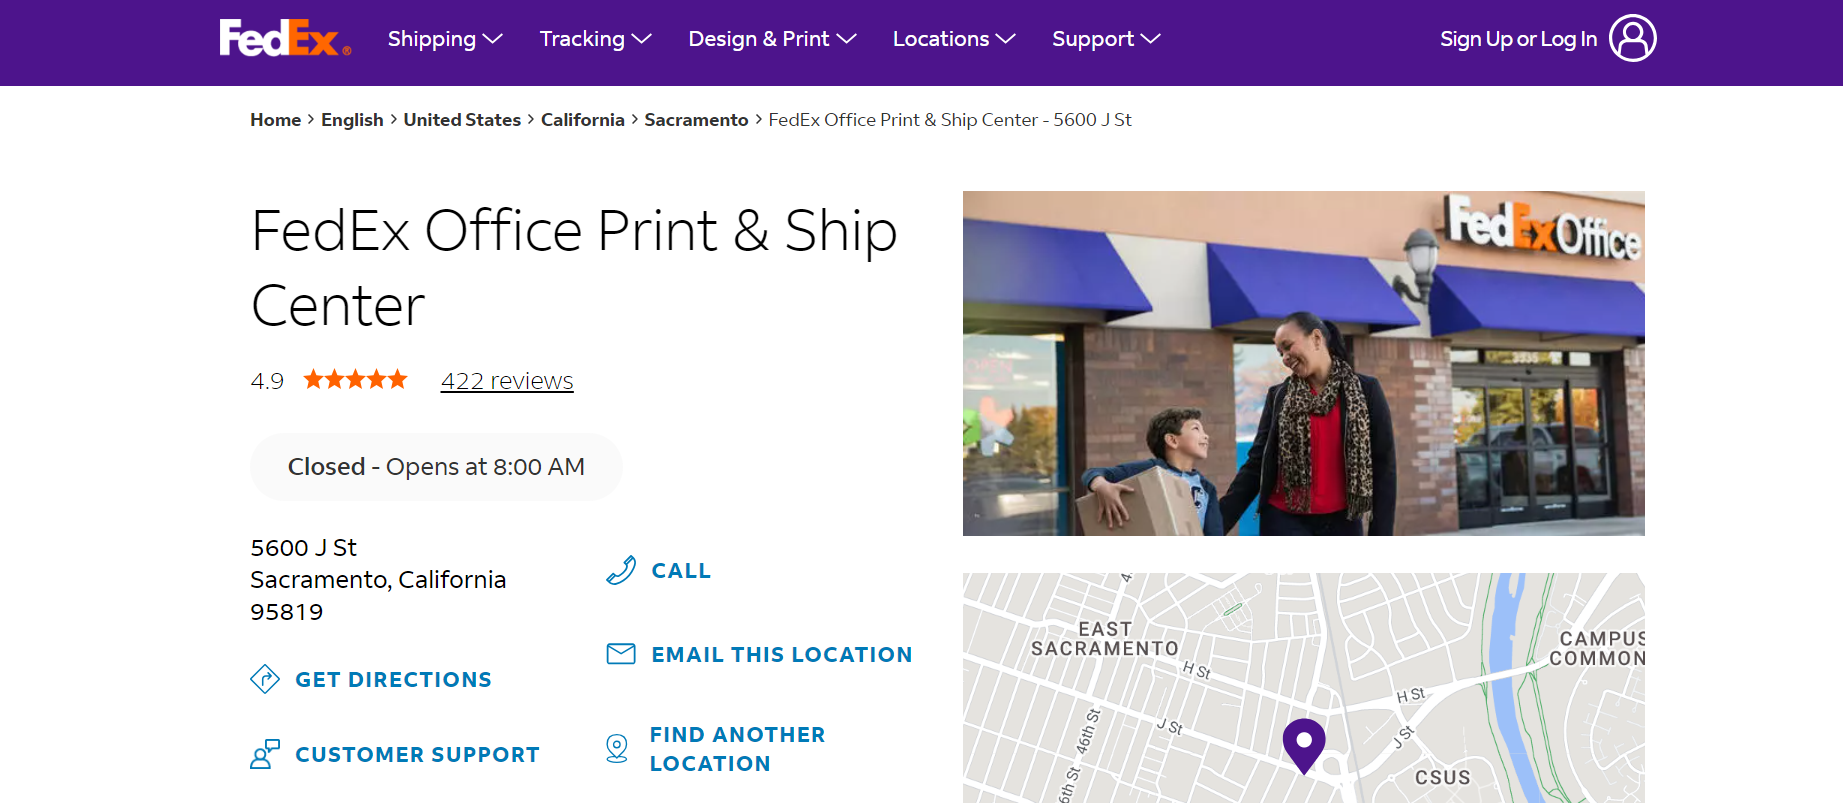Image resolution: width=1843 pixels, height=803 pixels.
Task: Click the EAST SACRAMENTO label on the map
Action: (x=1105, y=639)
